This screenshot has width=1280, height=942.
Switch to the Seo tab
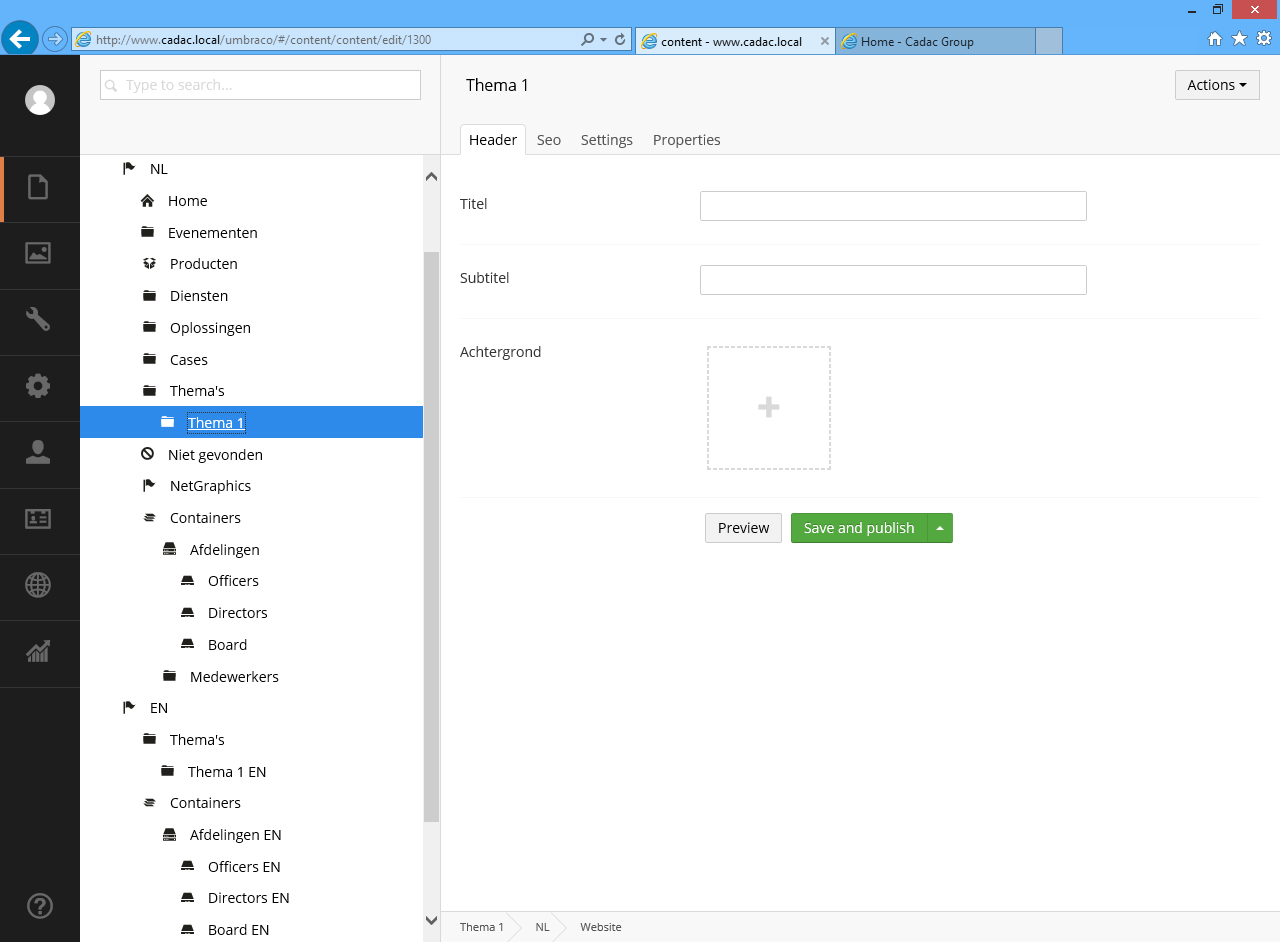548,140
